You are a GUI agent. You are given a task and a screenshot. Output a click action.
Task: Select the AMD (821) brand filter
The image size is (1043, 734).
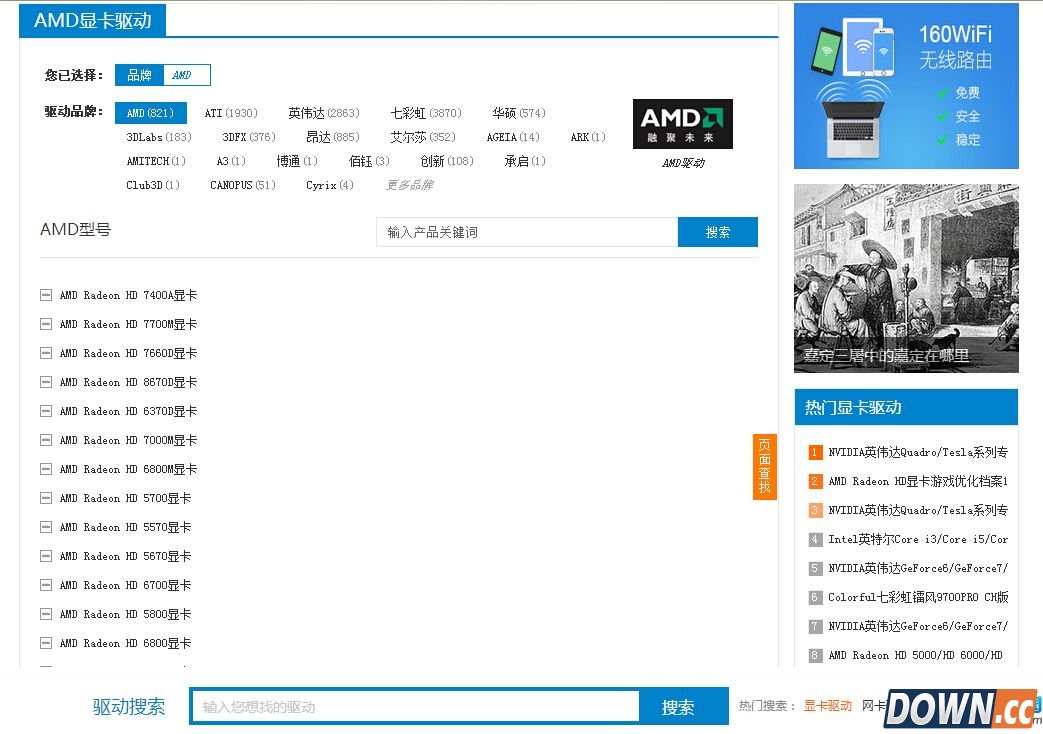click(x=150, y=113)
